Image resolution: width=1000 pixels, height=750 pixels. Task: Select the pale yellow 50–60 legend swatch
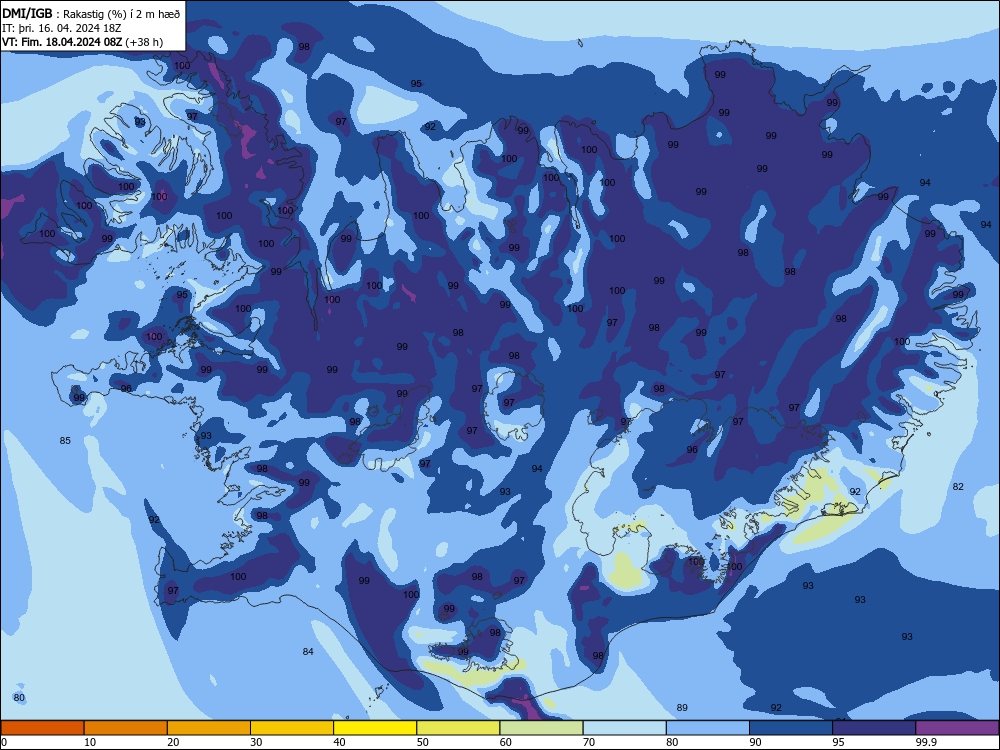coord(458,728)
